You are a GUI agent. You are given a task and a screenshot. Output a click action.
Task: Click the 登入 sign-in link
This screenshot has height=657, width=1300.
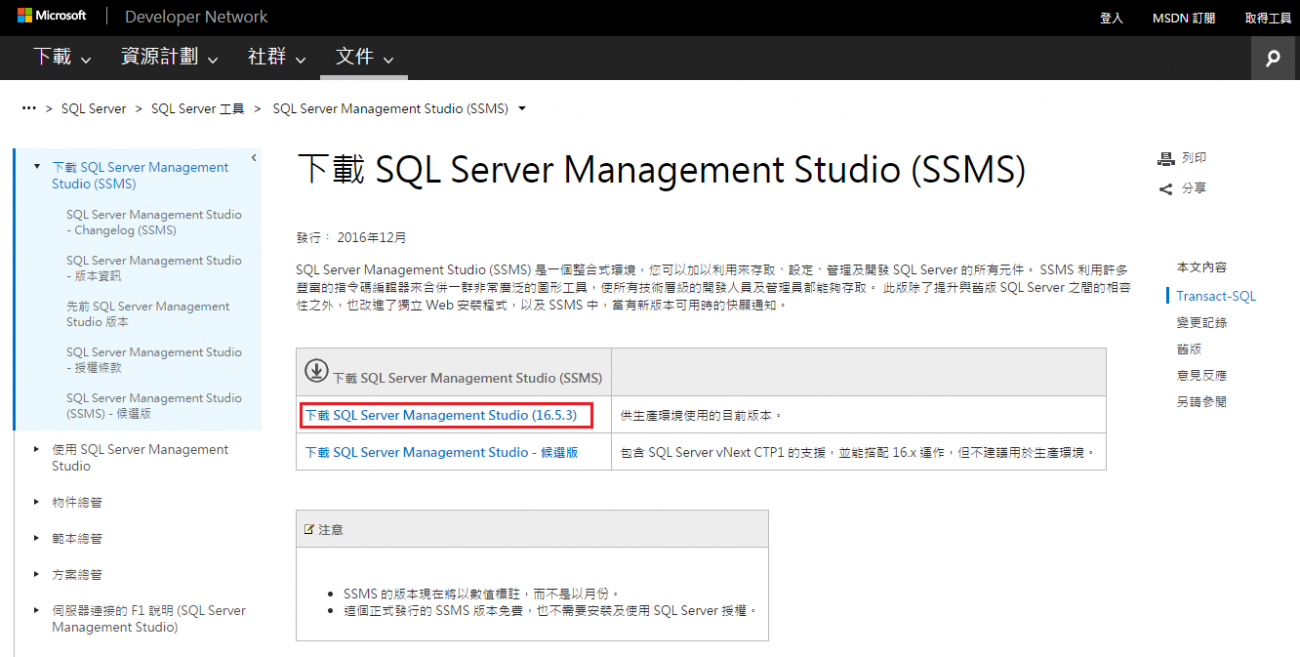point(1111,18)
